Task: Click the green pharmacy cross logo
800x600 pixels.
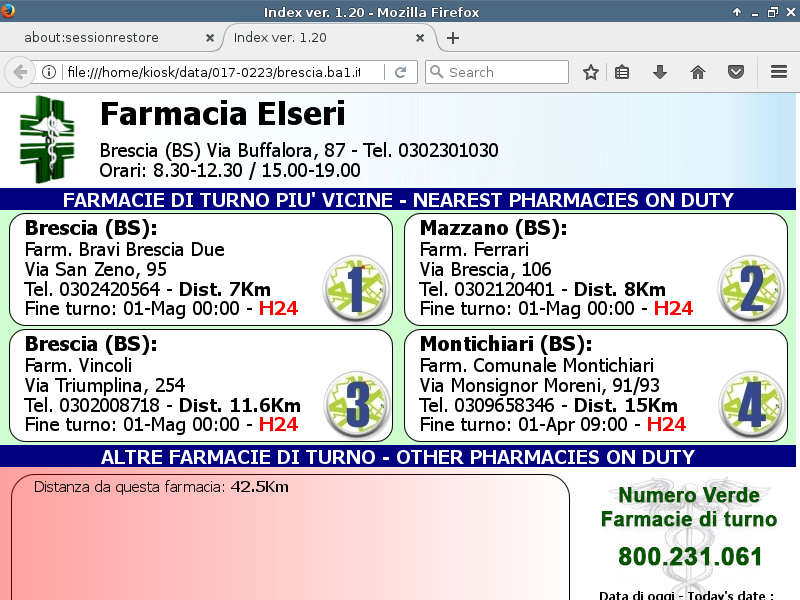Action: coord(47,139)
